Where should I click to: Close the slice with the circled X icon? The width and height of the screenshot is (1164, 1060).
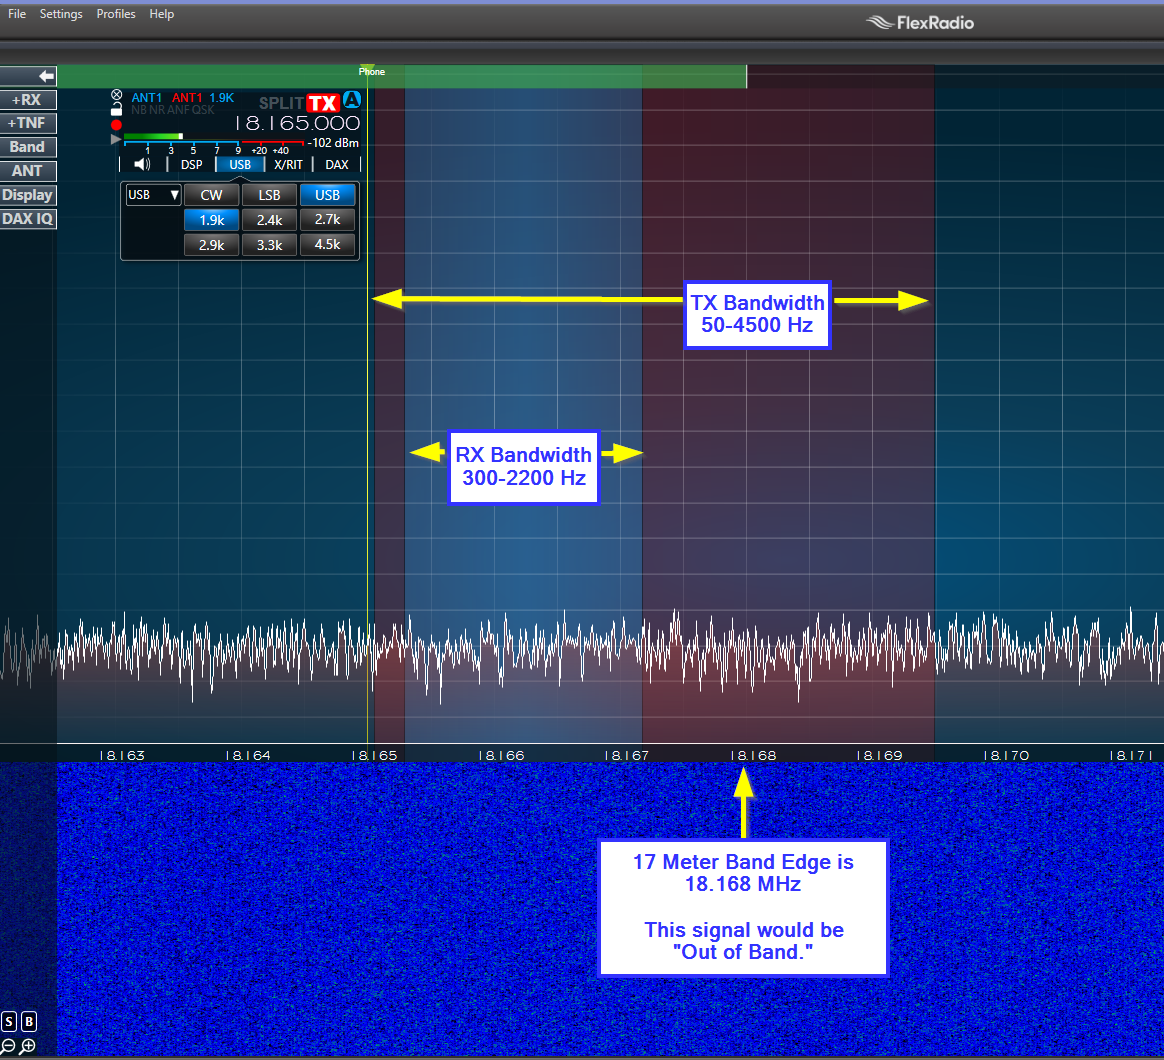point(117,96)
